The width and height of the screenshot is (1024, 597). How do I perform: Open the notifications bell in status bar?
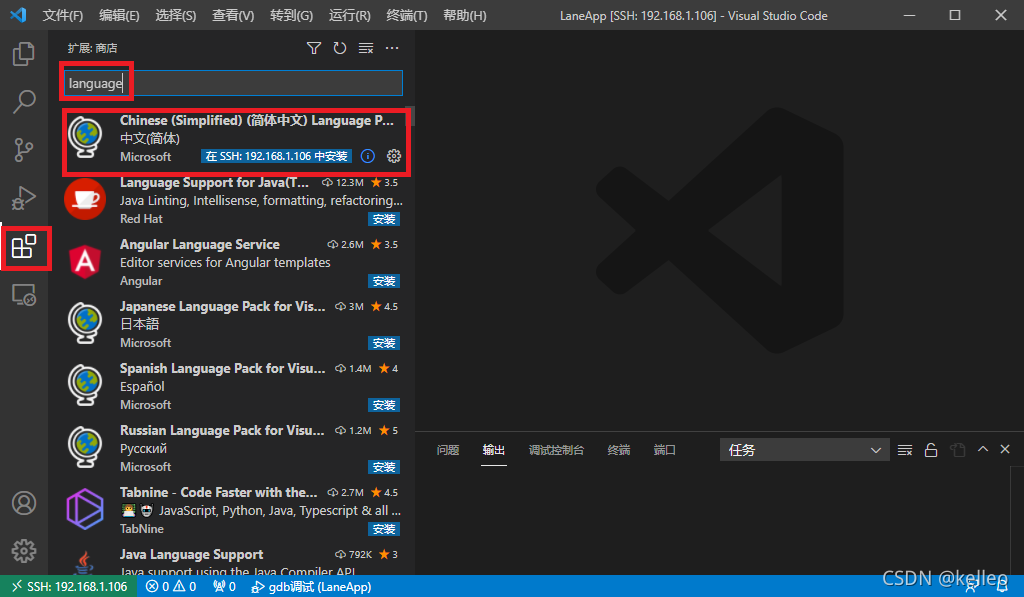pos(1002,587)
